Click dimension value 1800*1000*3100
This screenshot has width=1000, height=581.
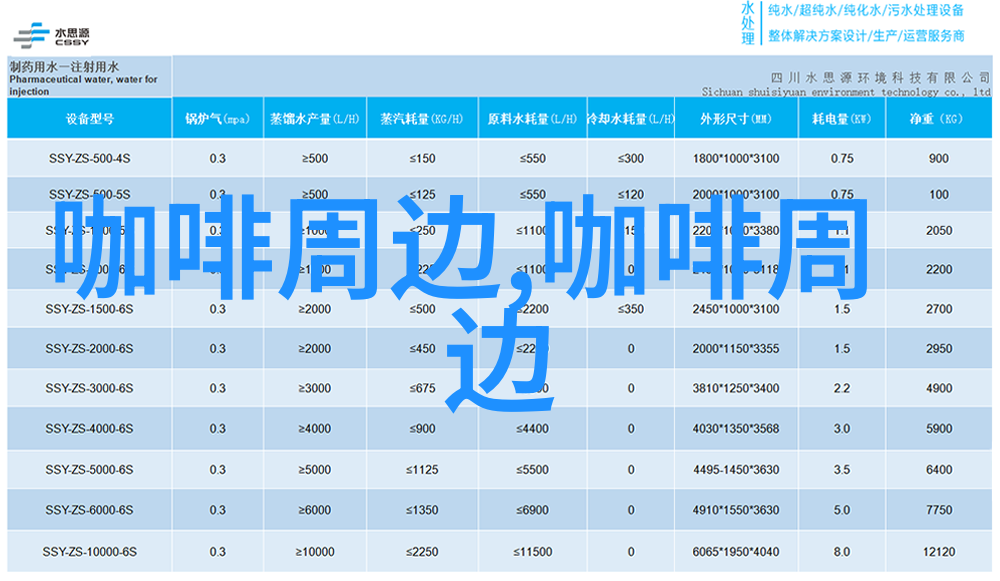[x=736, y=158]
